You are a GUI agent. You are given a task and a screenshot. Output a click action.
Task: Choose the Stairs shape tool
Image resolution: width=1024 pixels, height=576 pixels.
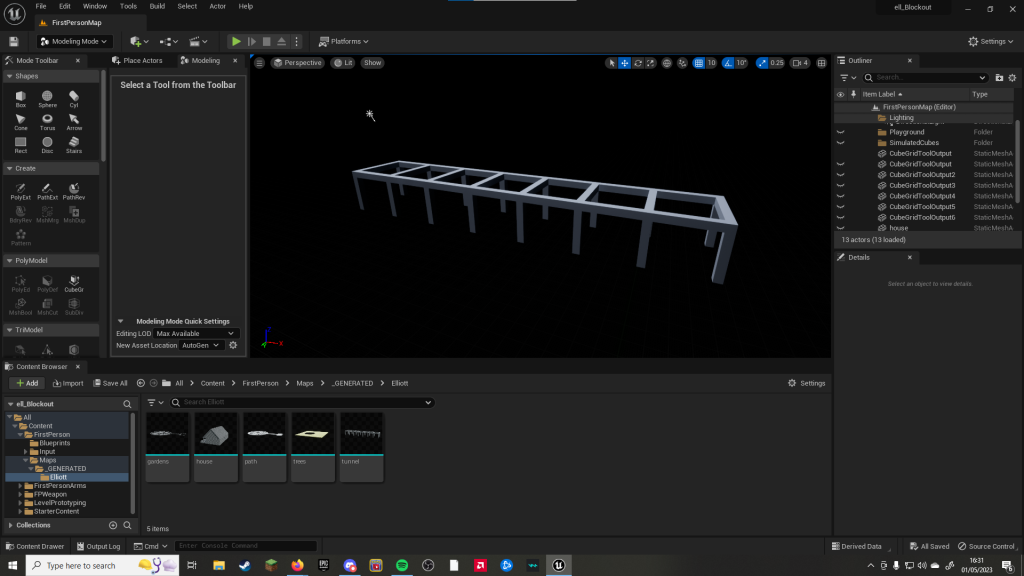pos(74,143)
